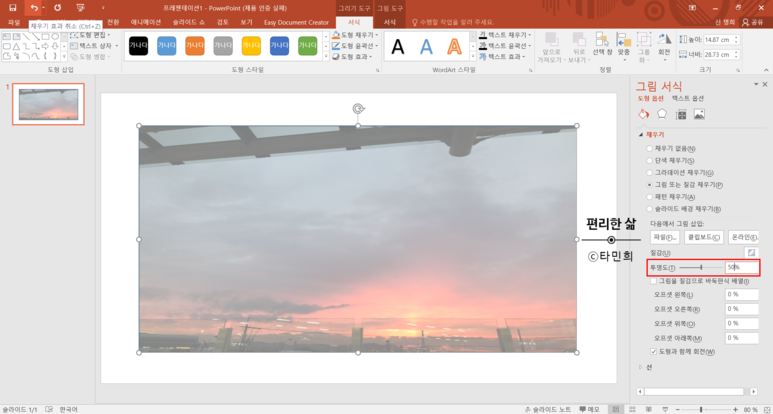
Task: Open the 파일 (File) tab
Action: [x=14, y=22]
